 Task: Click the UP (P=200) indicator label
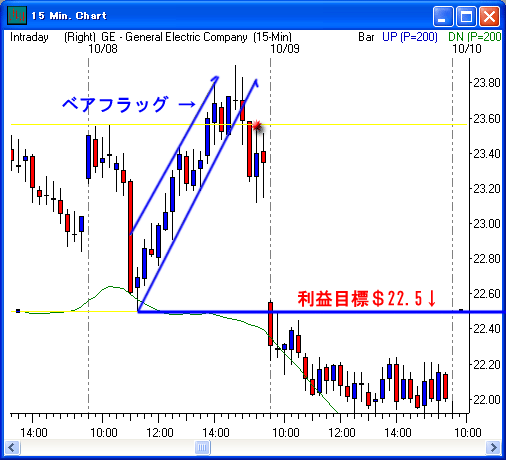[410, 37]
